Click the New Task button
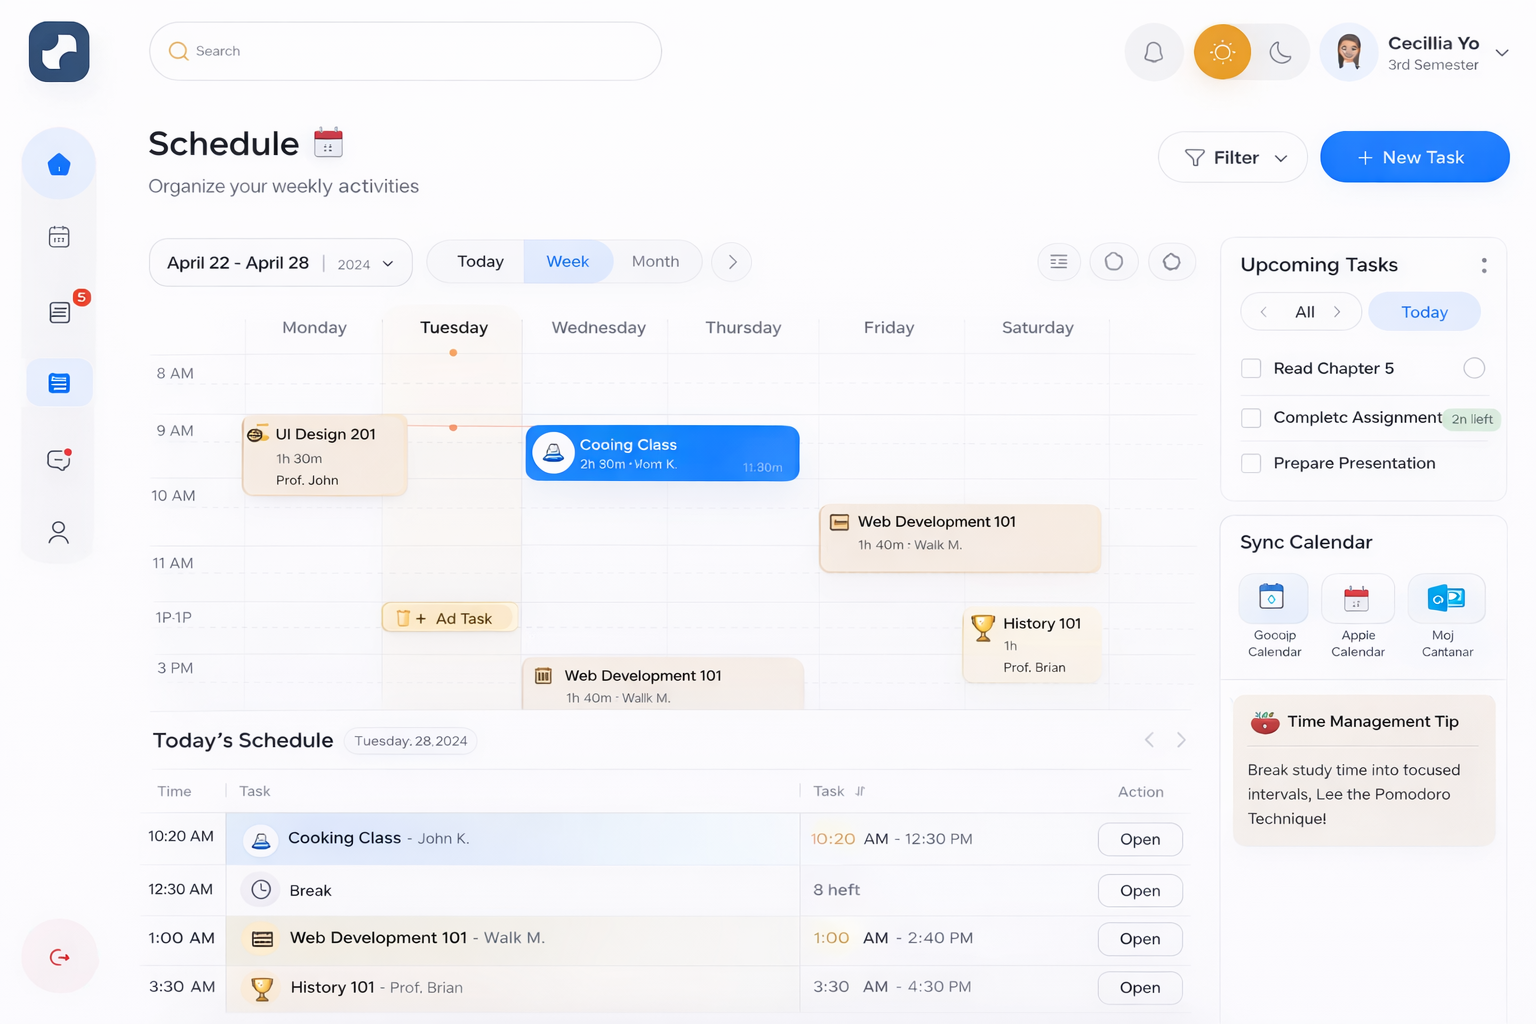This screenshot has width=1536, height=1024. 1414,158
